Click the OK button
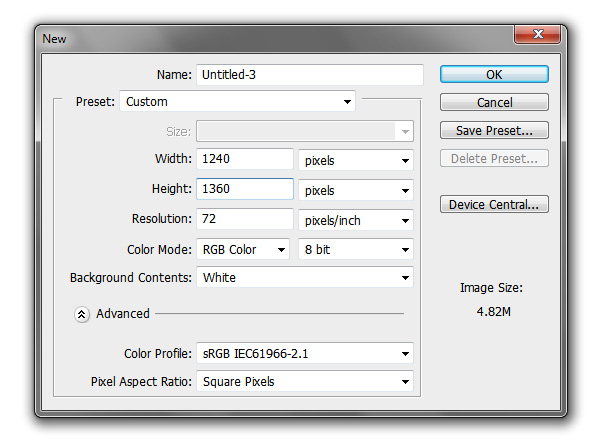Image resolution: width=600 pixels, height=443 pixels. pyautogui.click(x=494, y=74)
